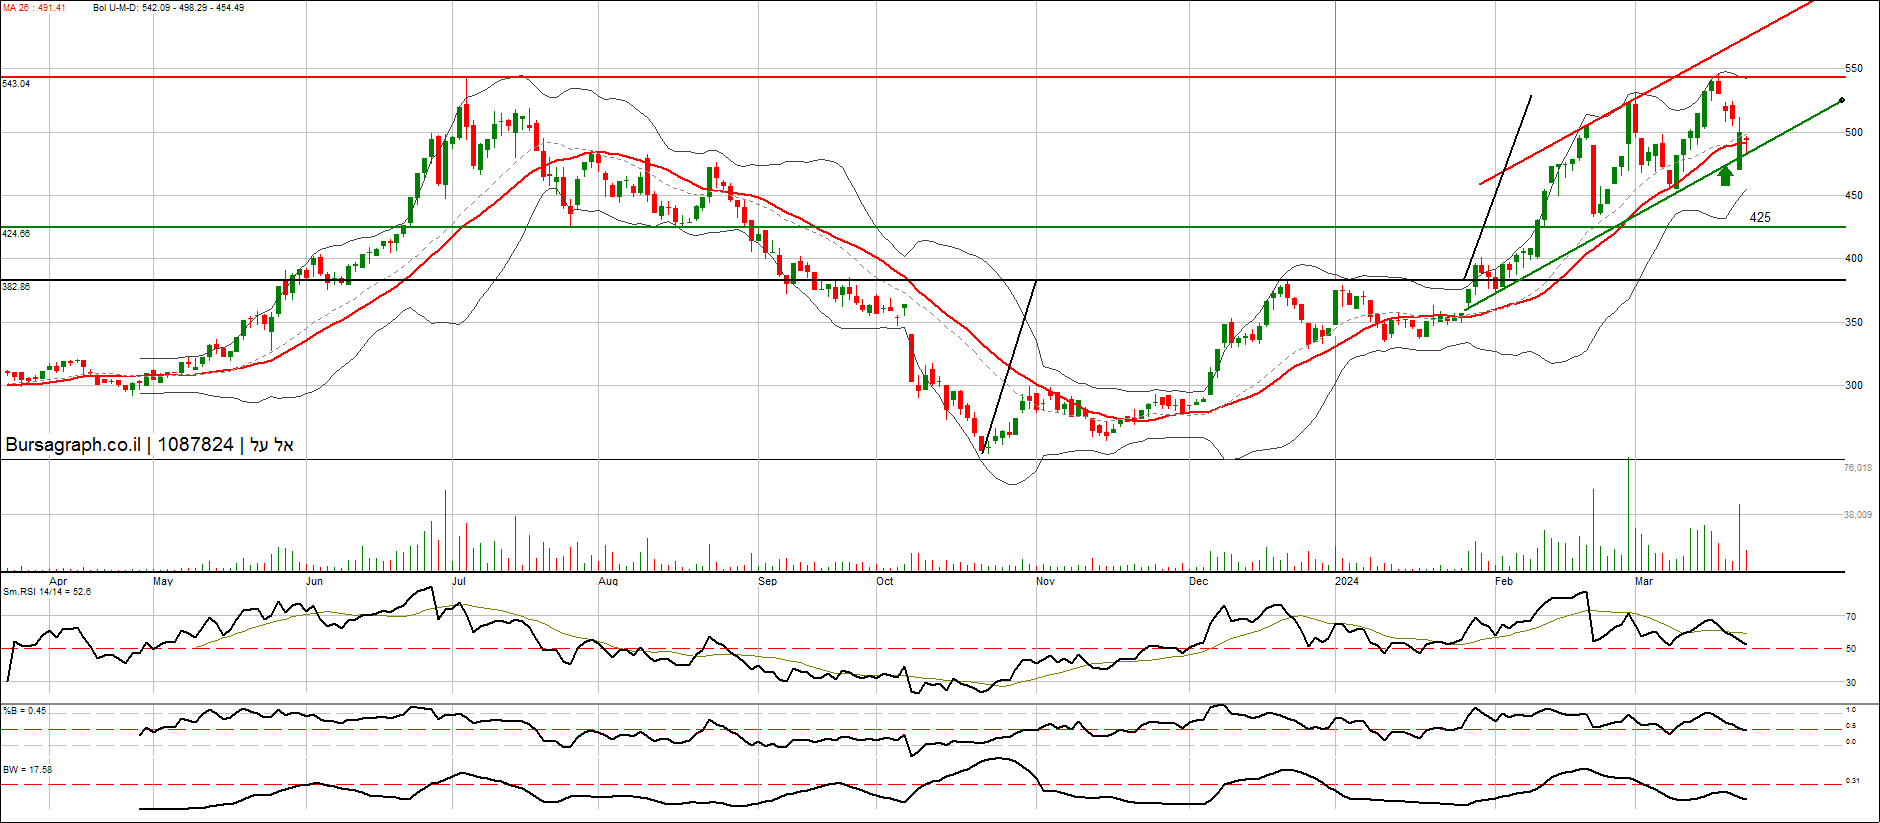Click the 76,018 volume axis label

pyautogui.click(x=1858, y=468)
